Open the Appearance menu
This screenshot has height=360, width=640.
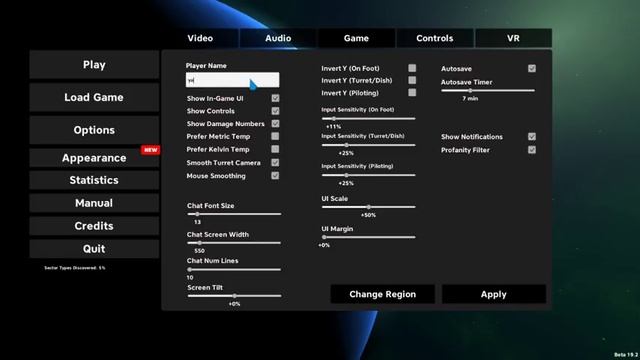94,158
